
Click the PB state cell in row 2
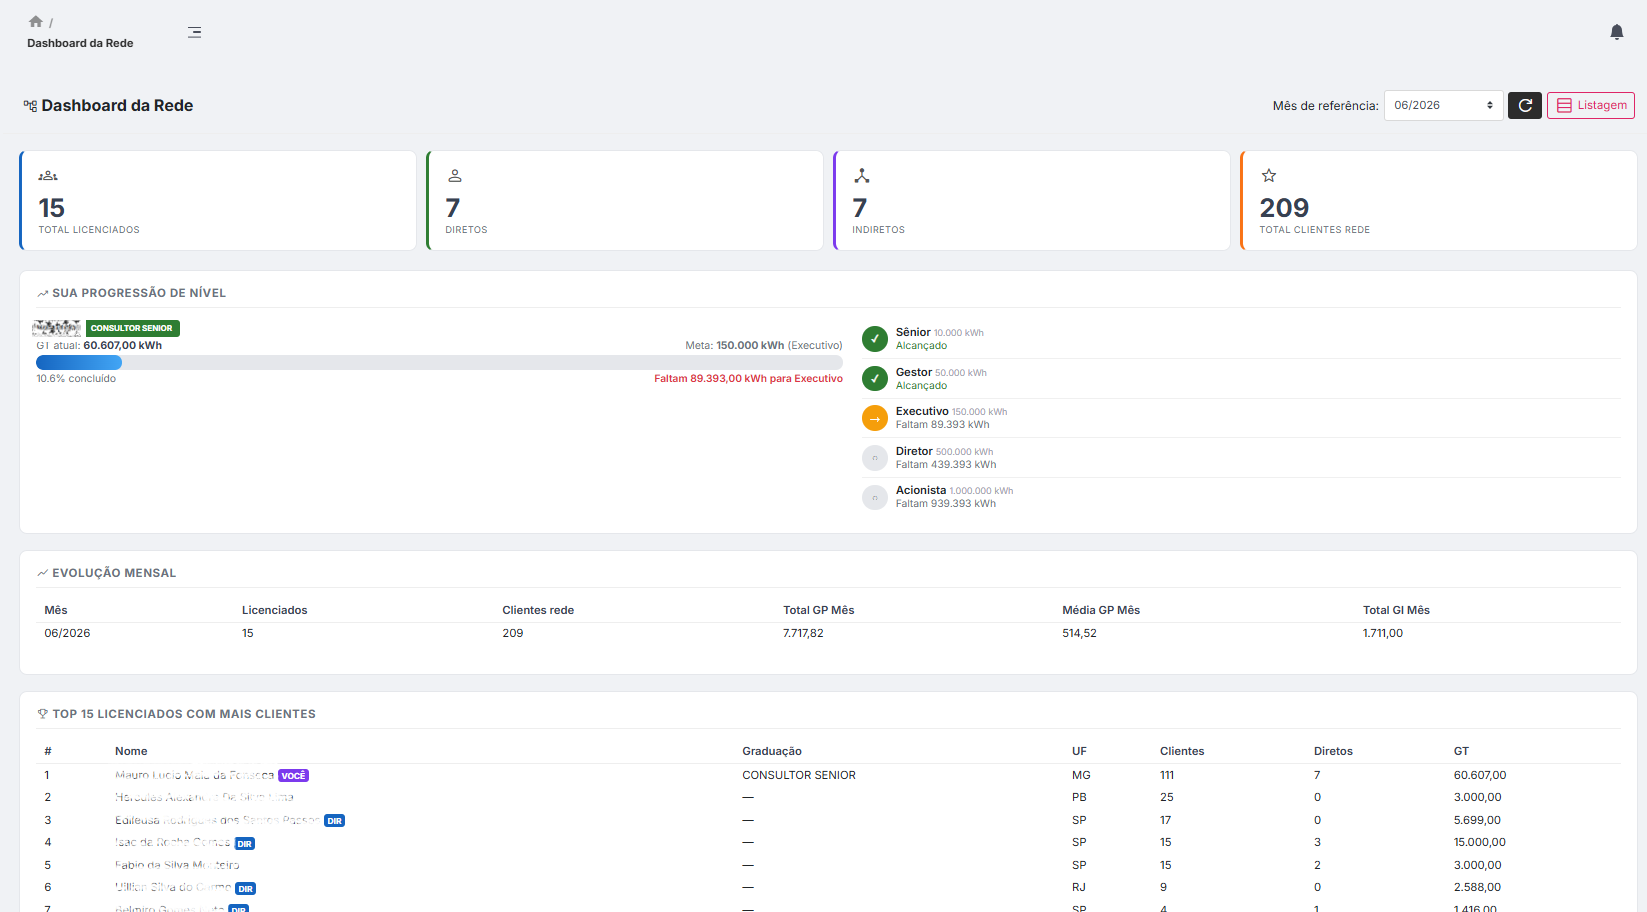pos(1079,797)
